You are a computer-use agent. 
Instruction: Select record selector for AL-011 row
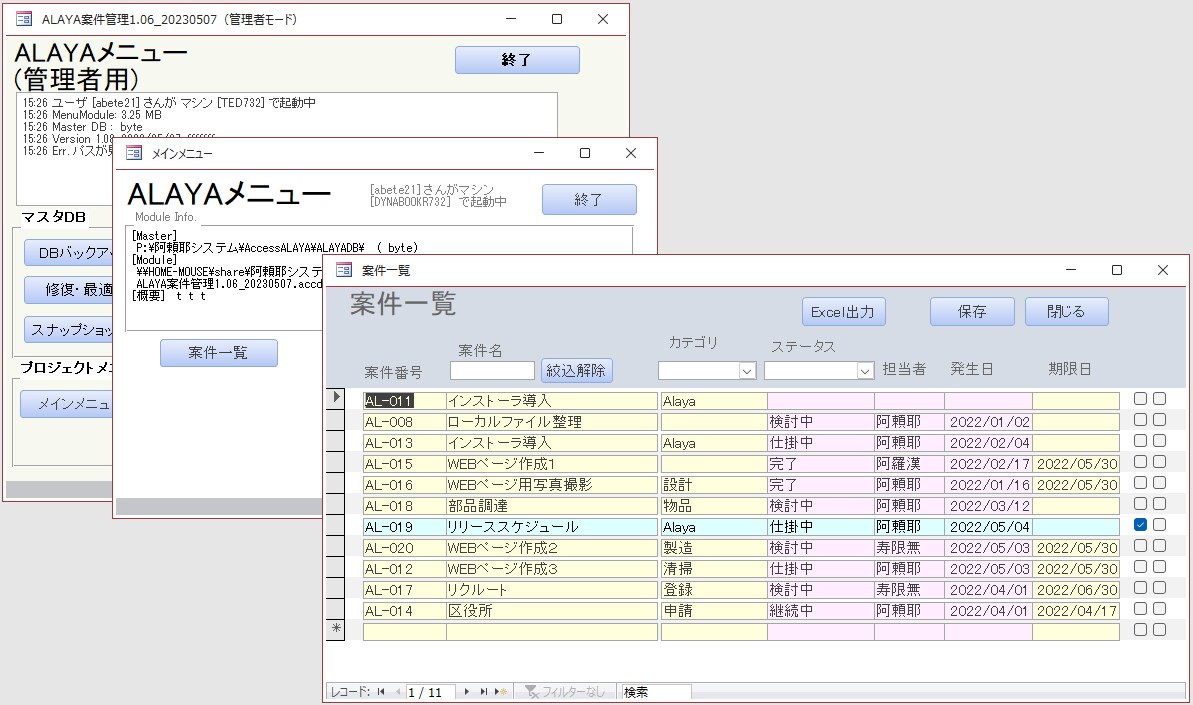(336, 399)
